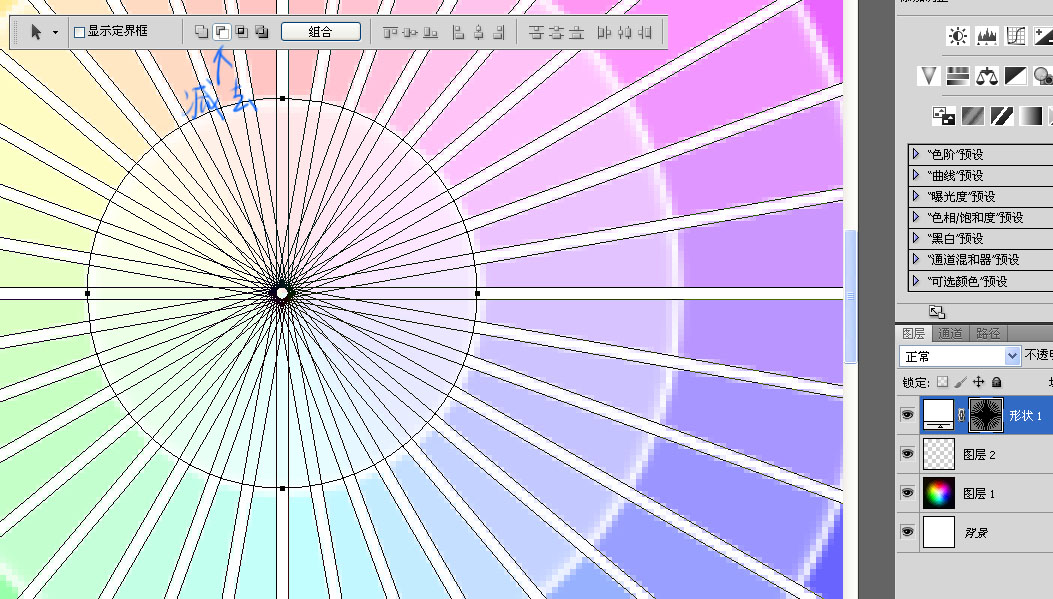Expand the "通道混和器"预设 presets
The image size is (1053, 599).
[916, 259]
